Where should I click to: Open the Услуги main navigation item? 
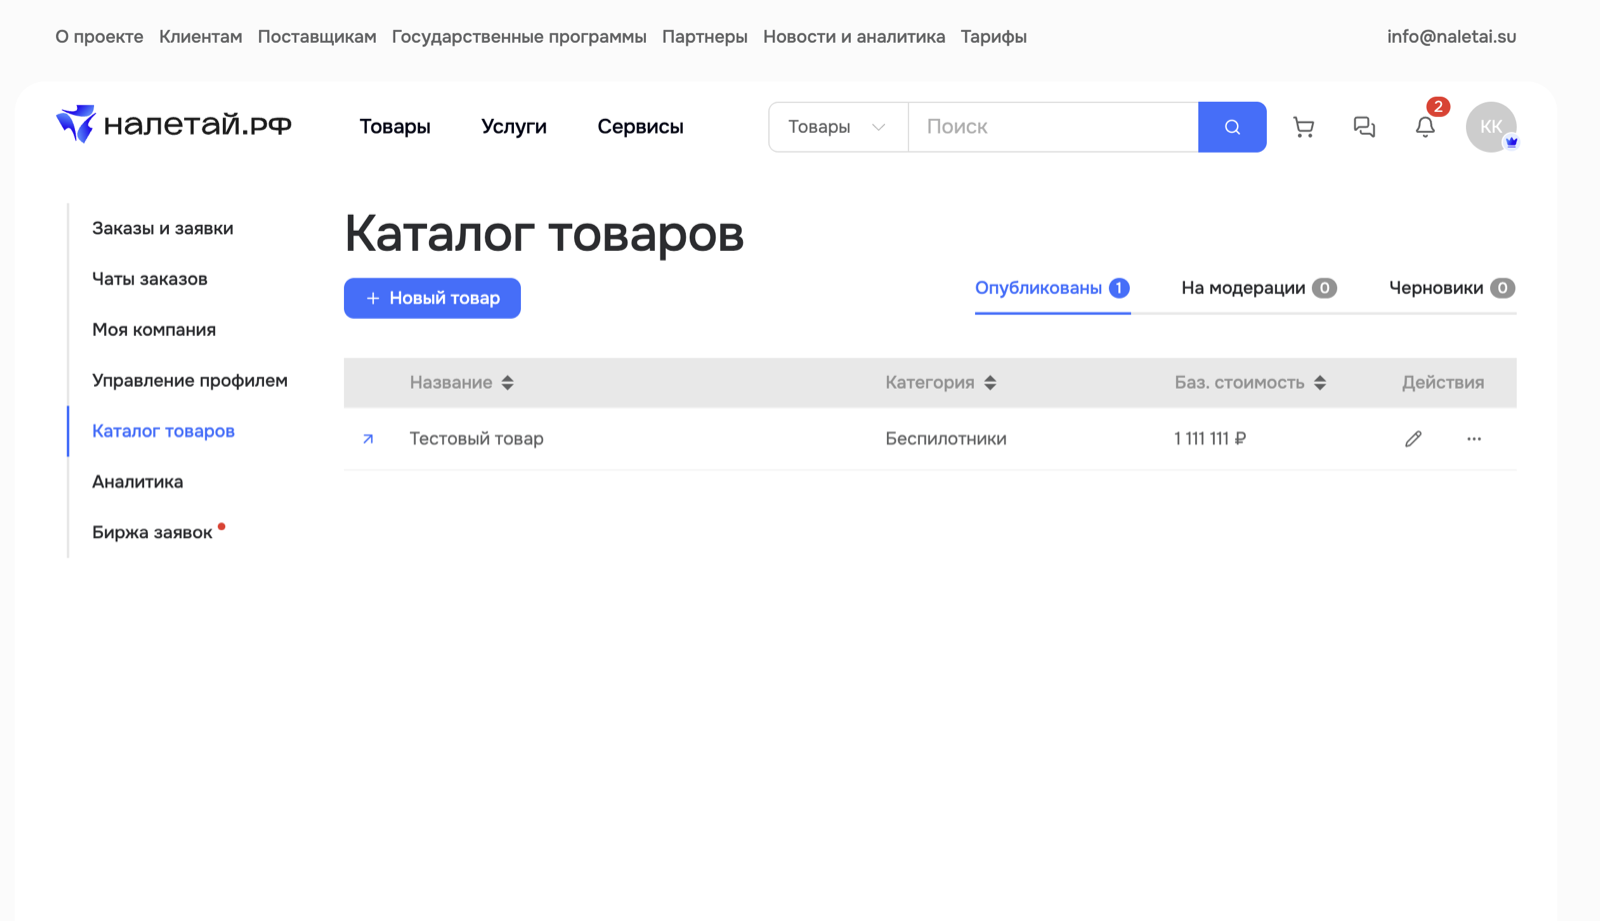pos(514,127)
